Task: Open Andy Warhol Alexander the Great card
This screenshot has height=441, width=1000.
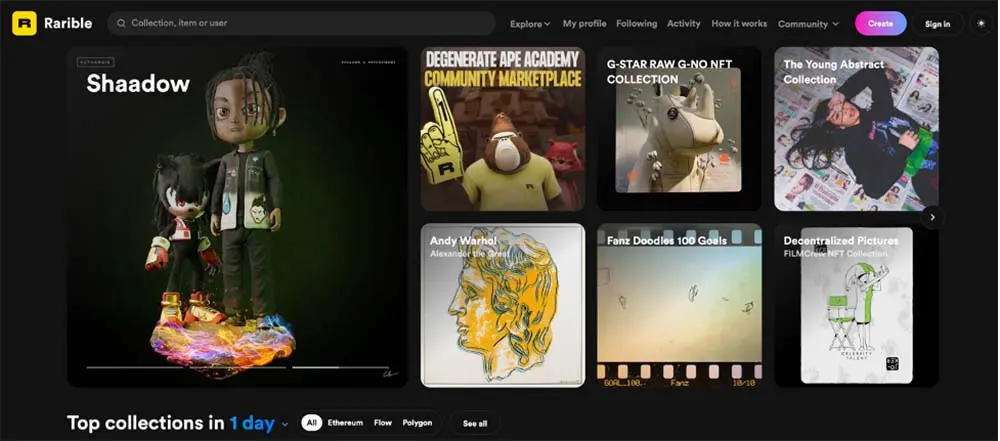Action: (503, 305)
